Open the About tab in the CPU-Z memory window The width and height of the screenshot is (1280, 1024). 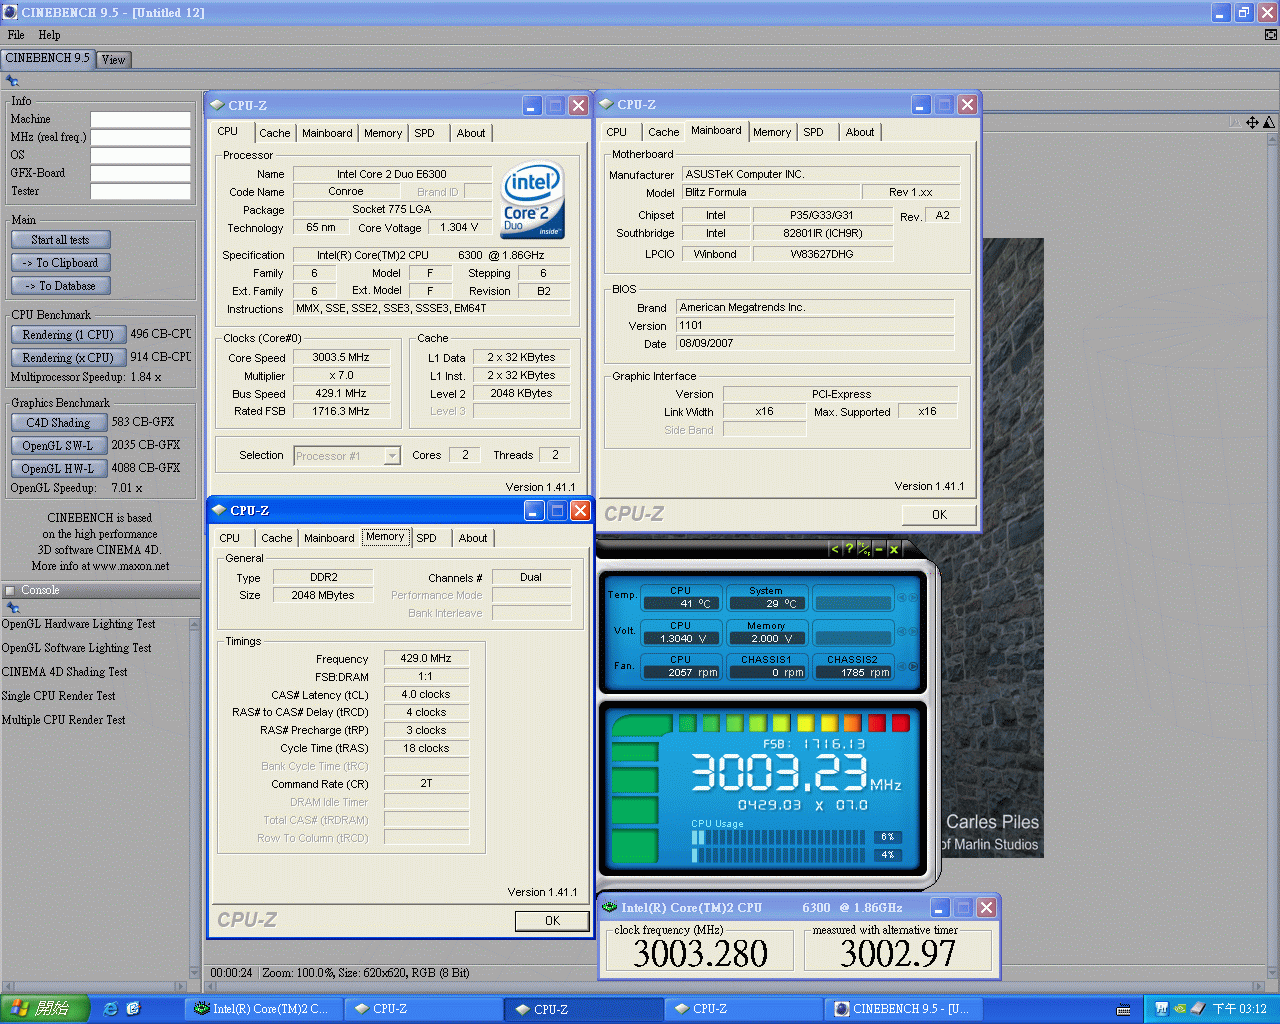pyautogui.click(x=473, y=538)
